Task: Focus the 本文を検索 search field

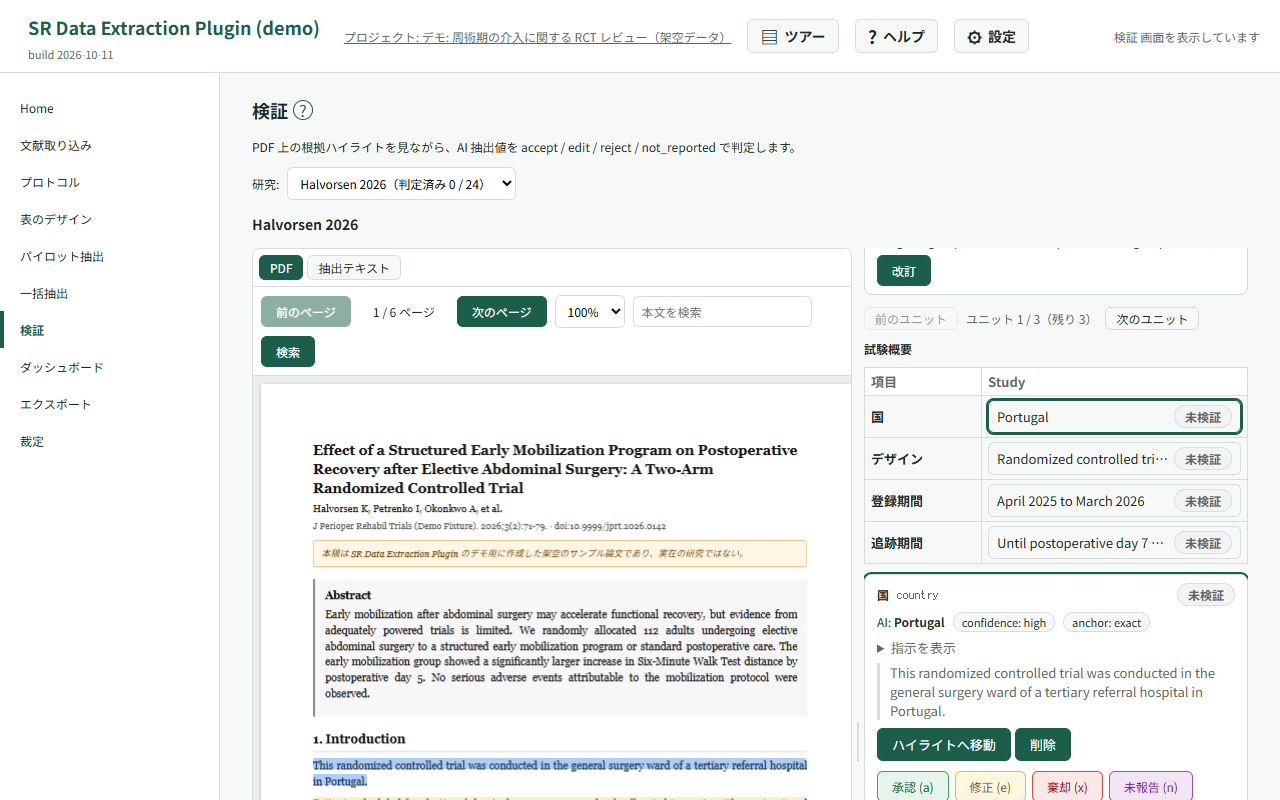Action: [x=722, y=312]
